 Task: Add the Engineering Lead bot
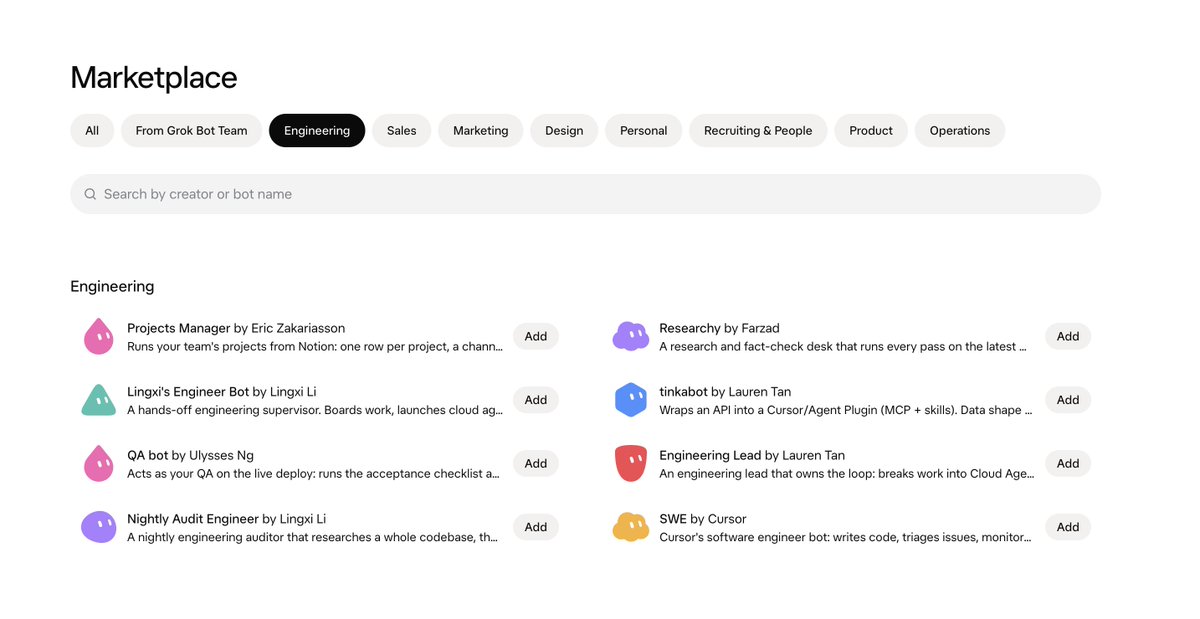[x=1068, y=464]
